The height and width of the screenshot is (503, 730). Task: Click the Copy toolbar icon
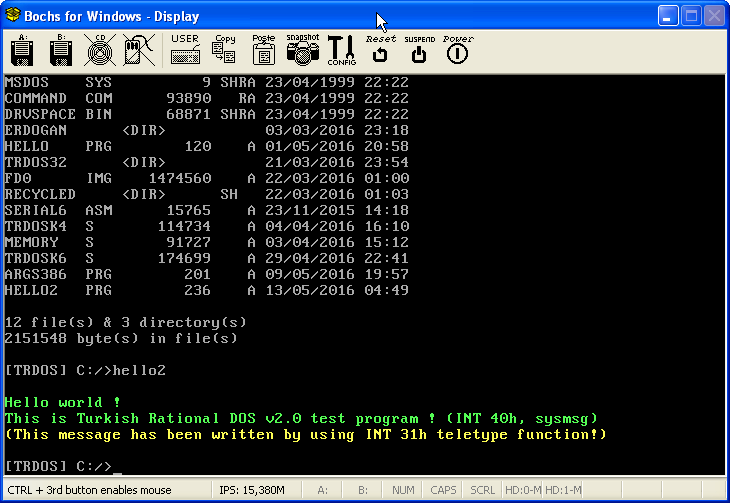click(x=224, y=49)
